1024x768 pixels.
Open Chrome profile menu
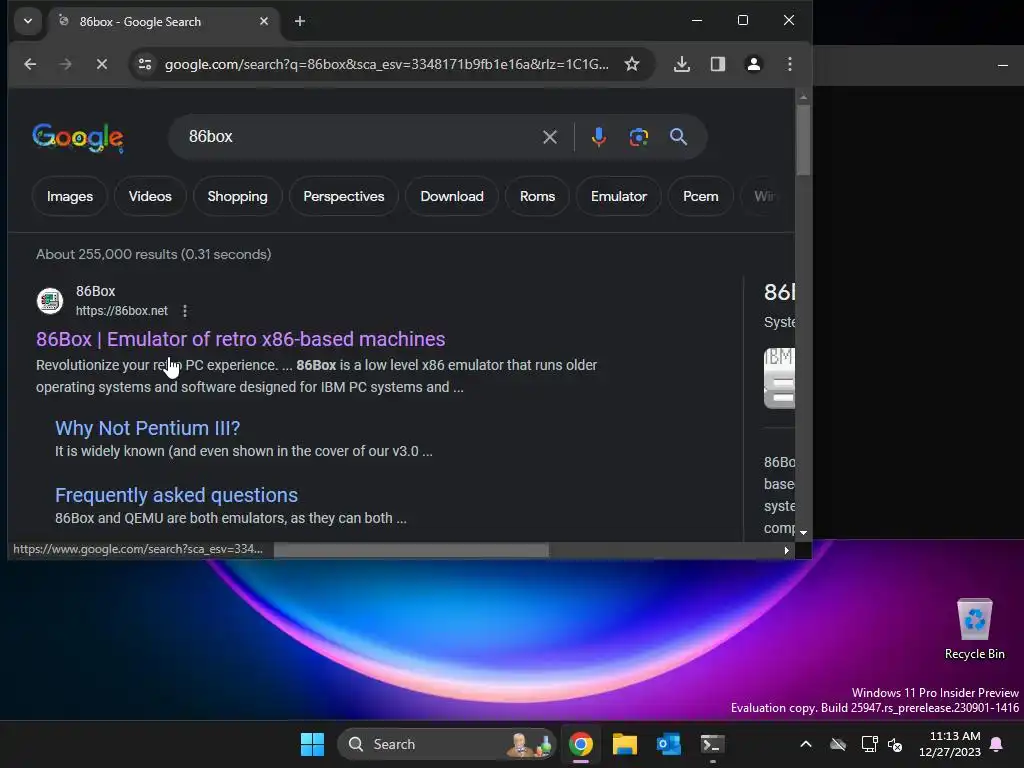(754, 64)
